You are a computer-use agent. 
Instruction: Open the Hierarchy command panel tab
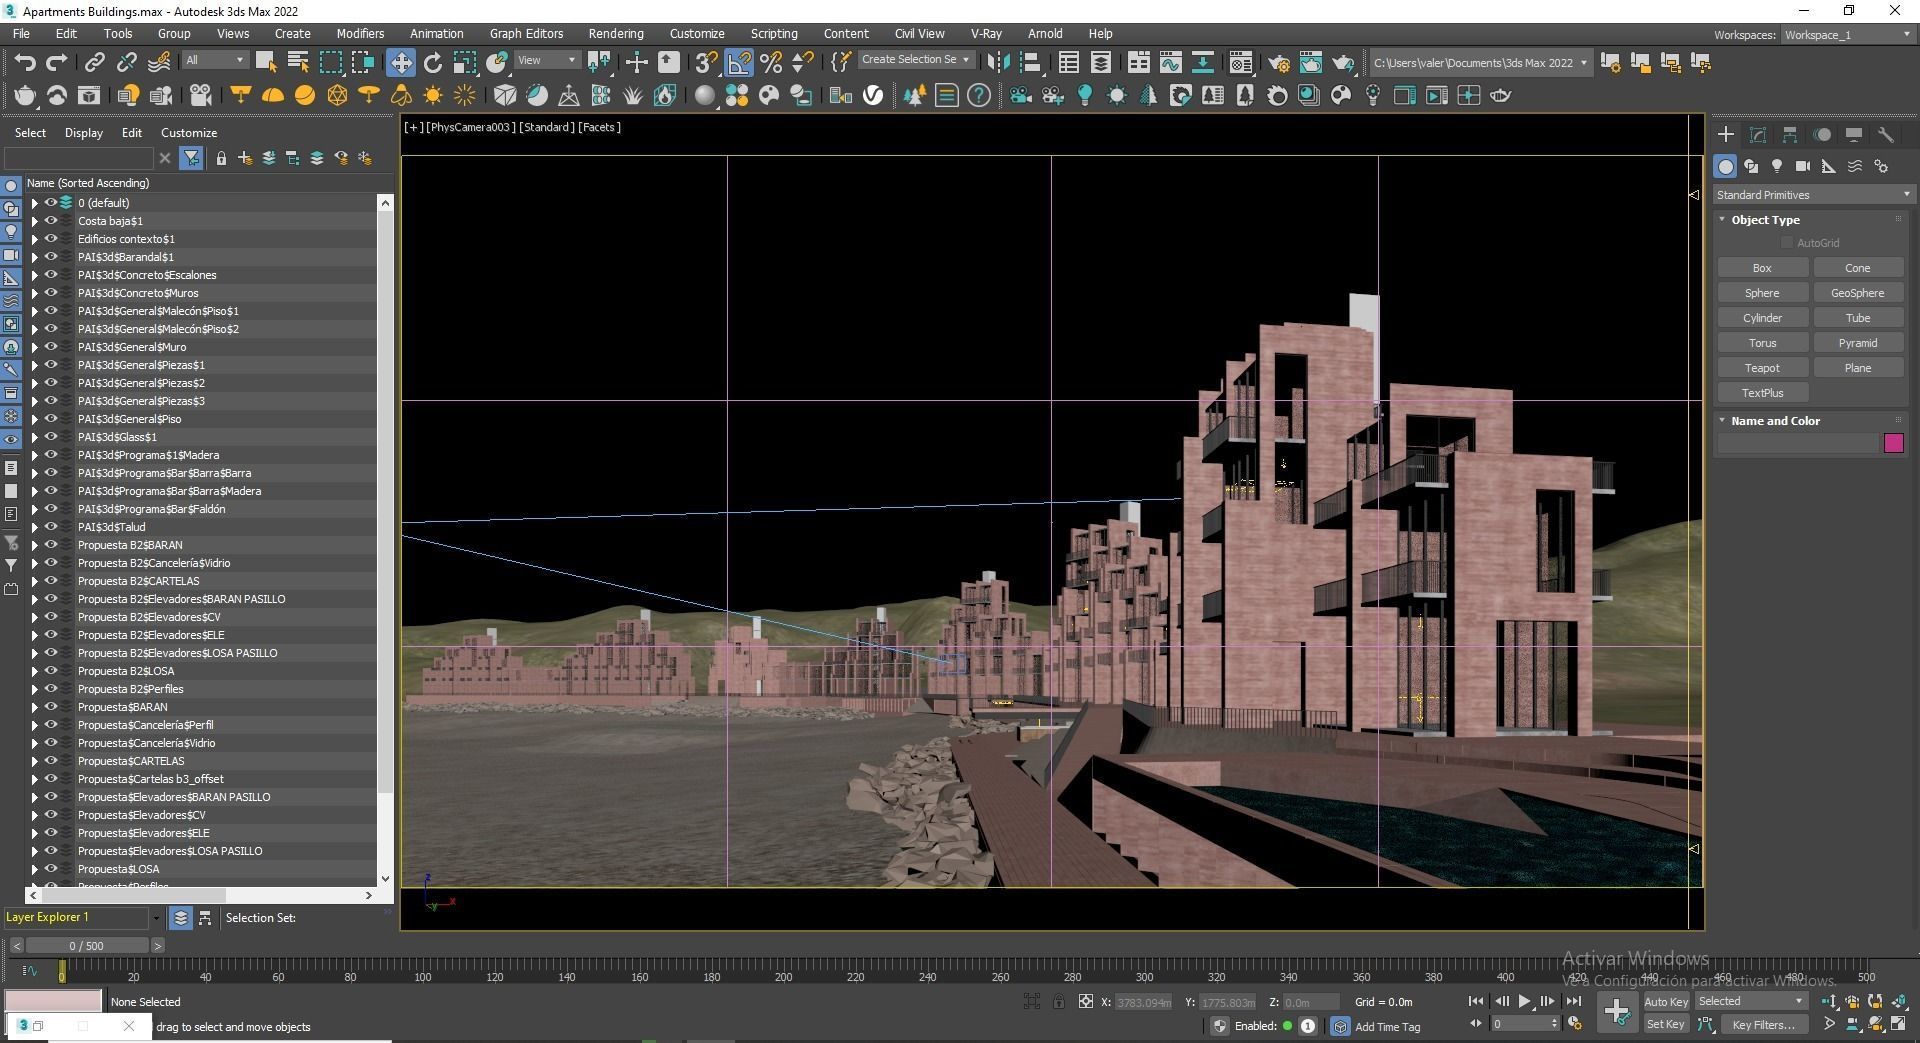click(x=1790, y=134)
